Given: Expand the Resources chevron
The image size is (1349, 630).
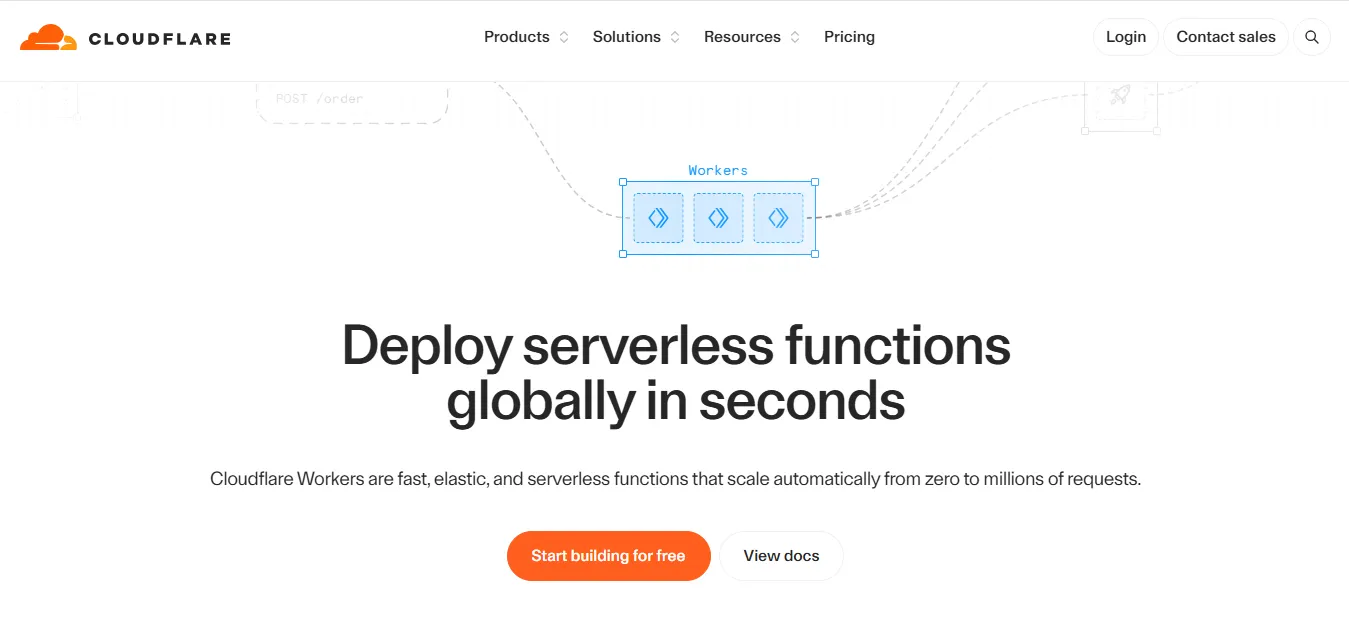Looking at the screenshot, I should coord(795,37).
